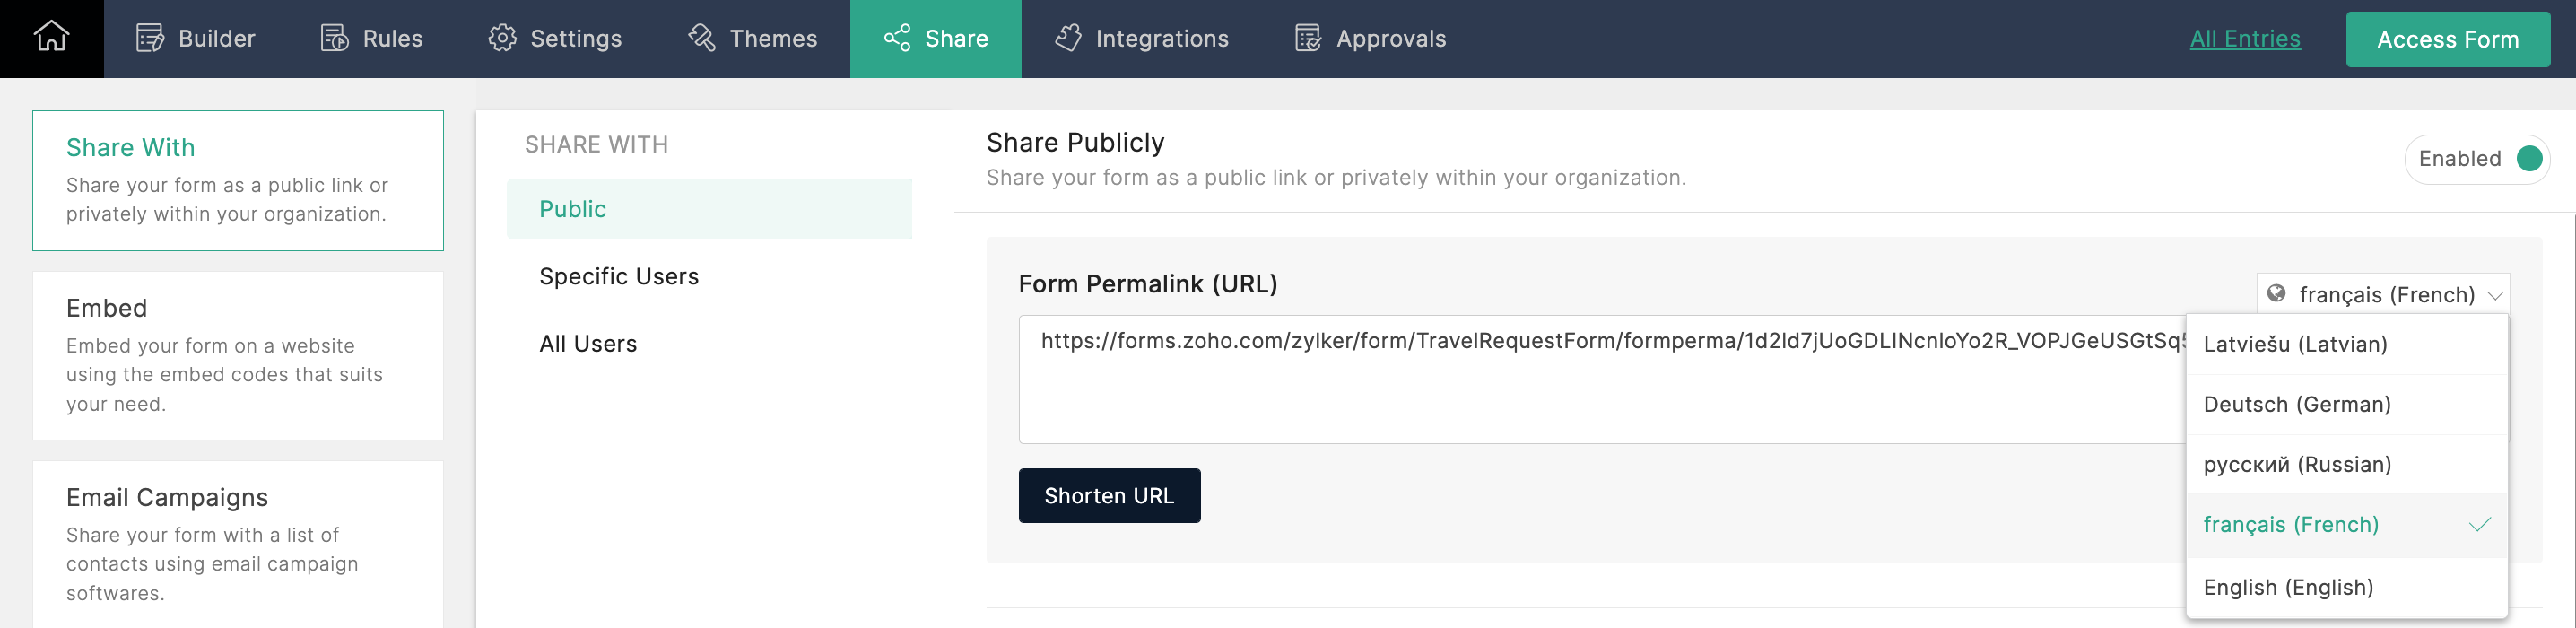Select the Share nodes icon

coord(897,38)
